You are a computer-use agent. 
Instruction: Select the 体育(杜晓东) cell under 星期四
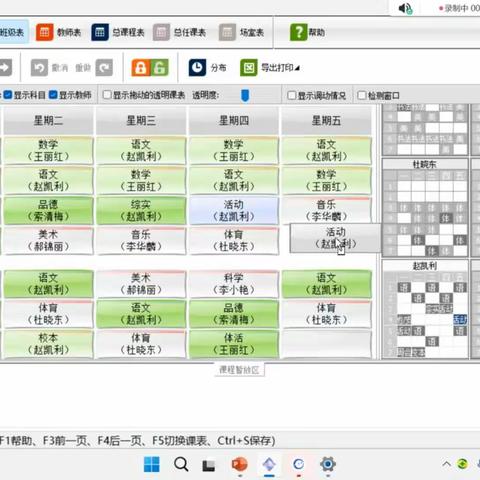[x=234, y=241]
